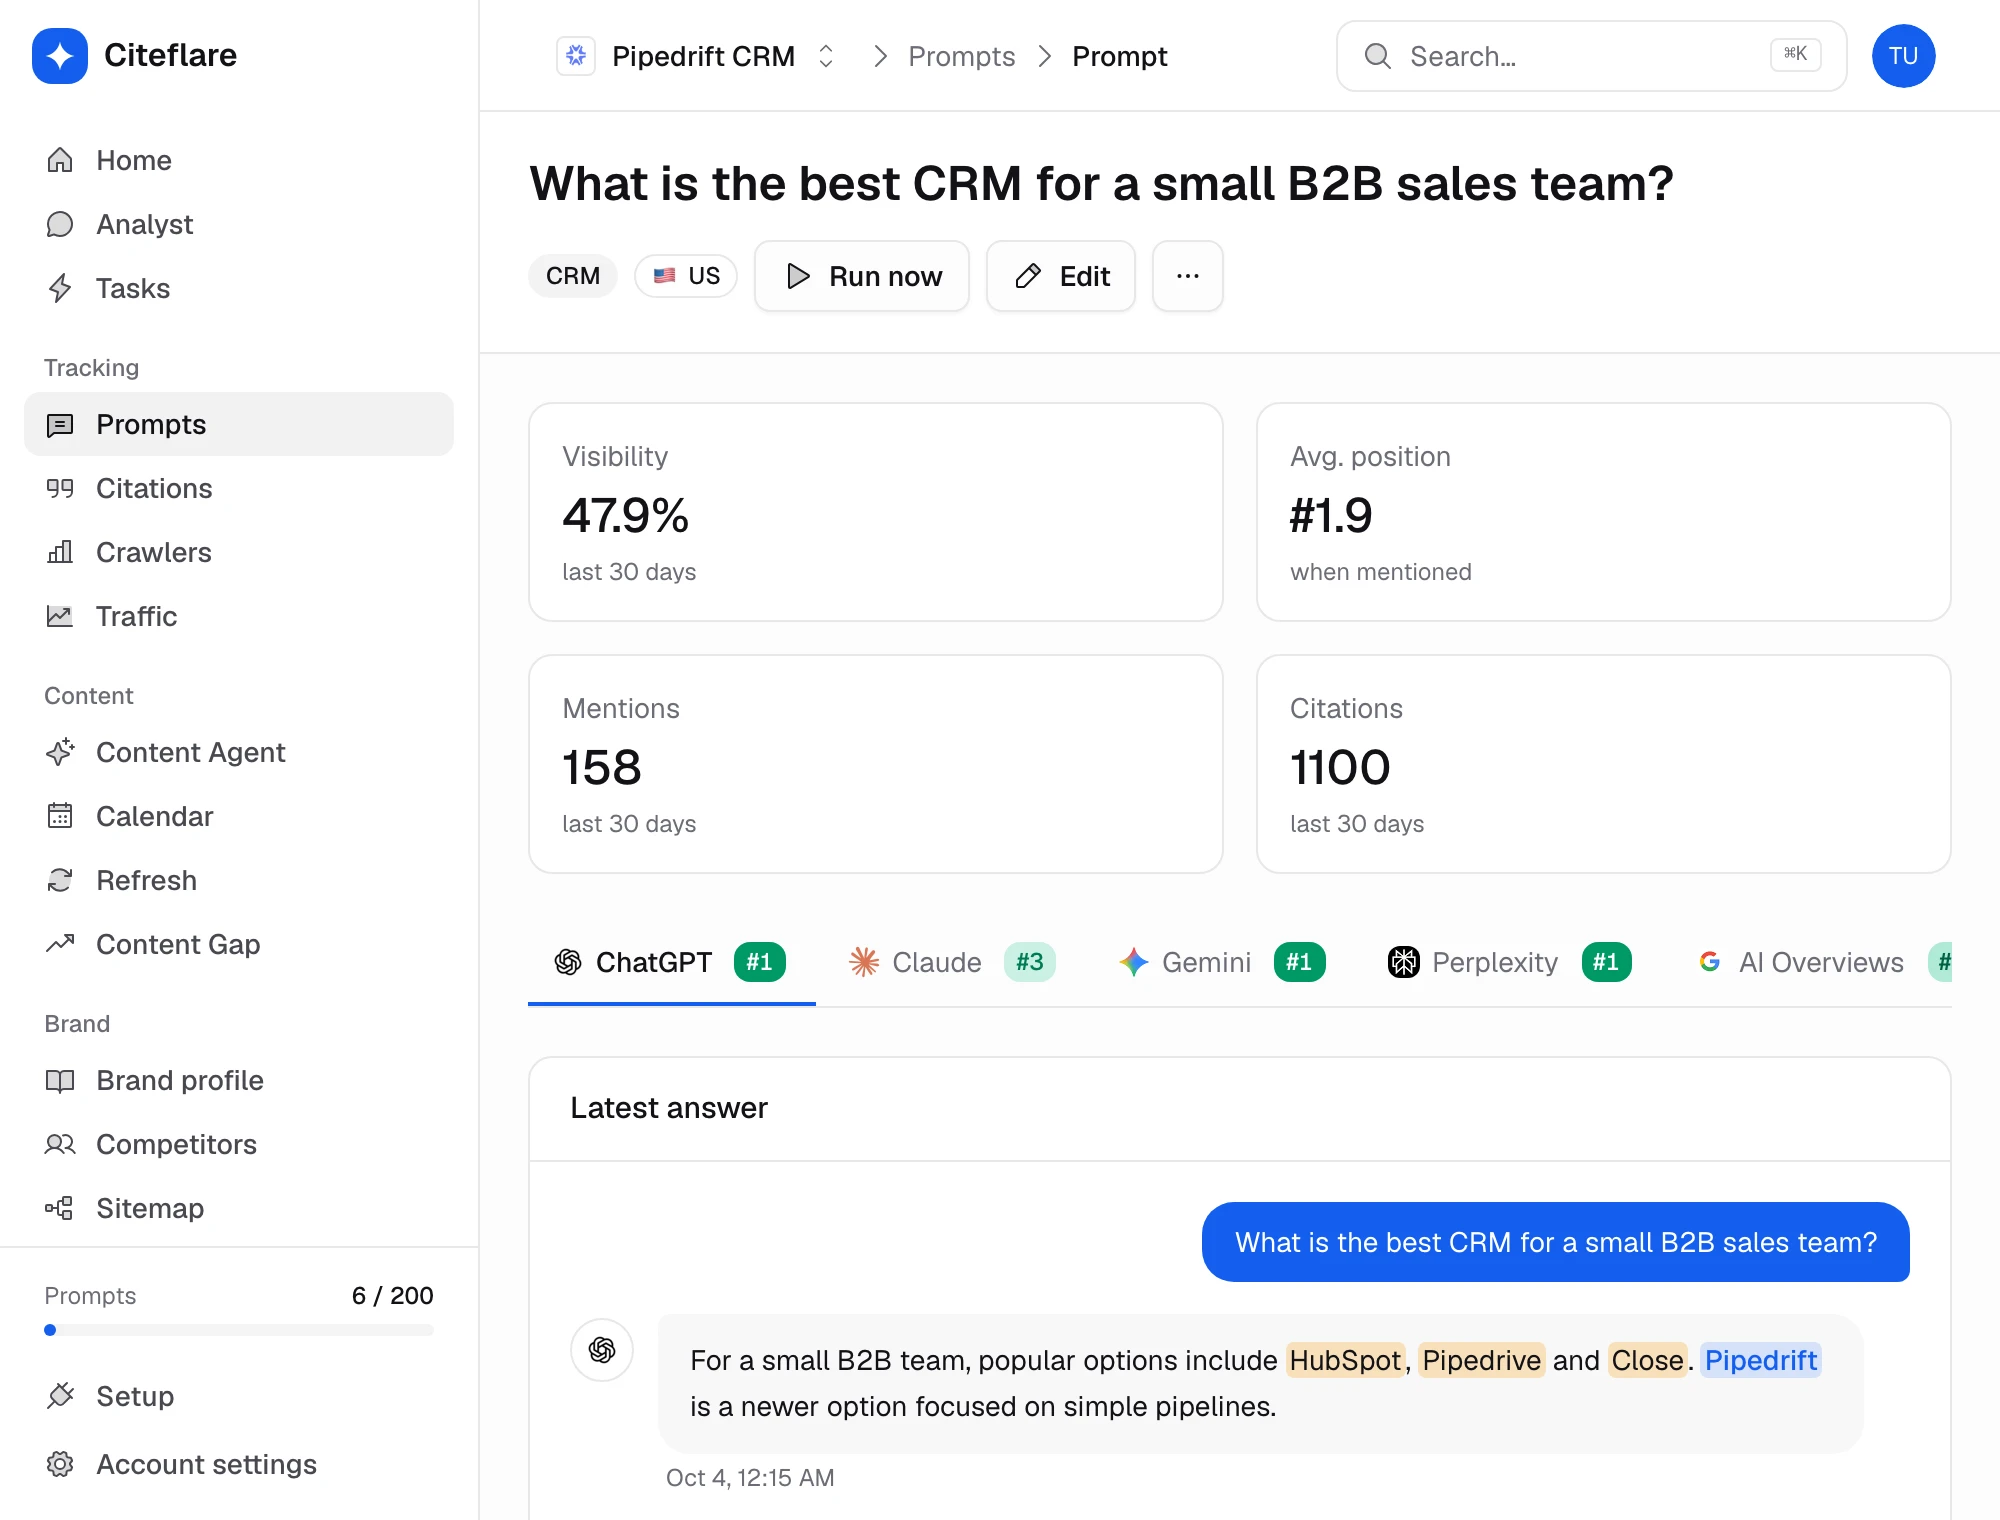This screenshot has width=2000, height=1520.
Task: Open the more options ellipsis menu
Action: [x=1188, y=276]
